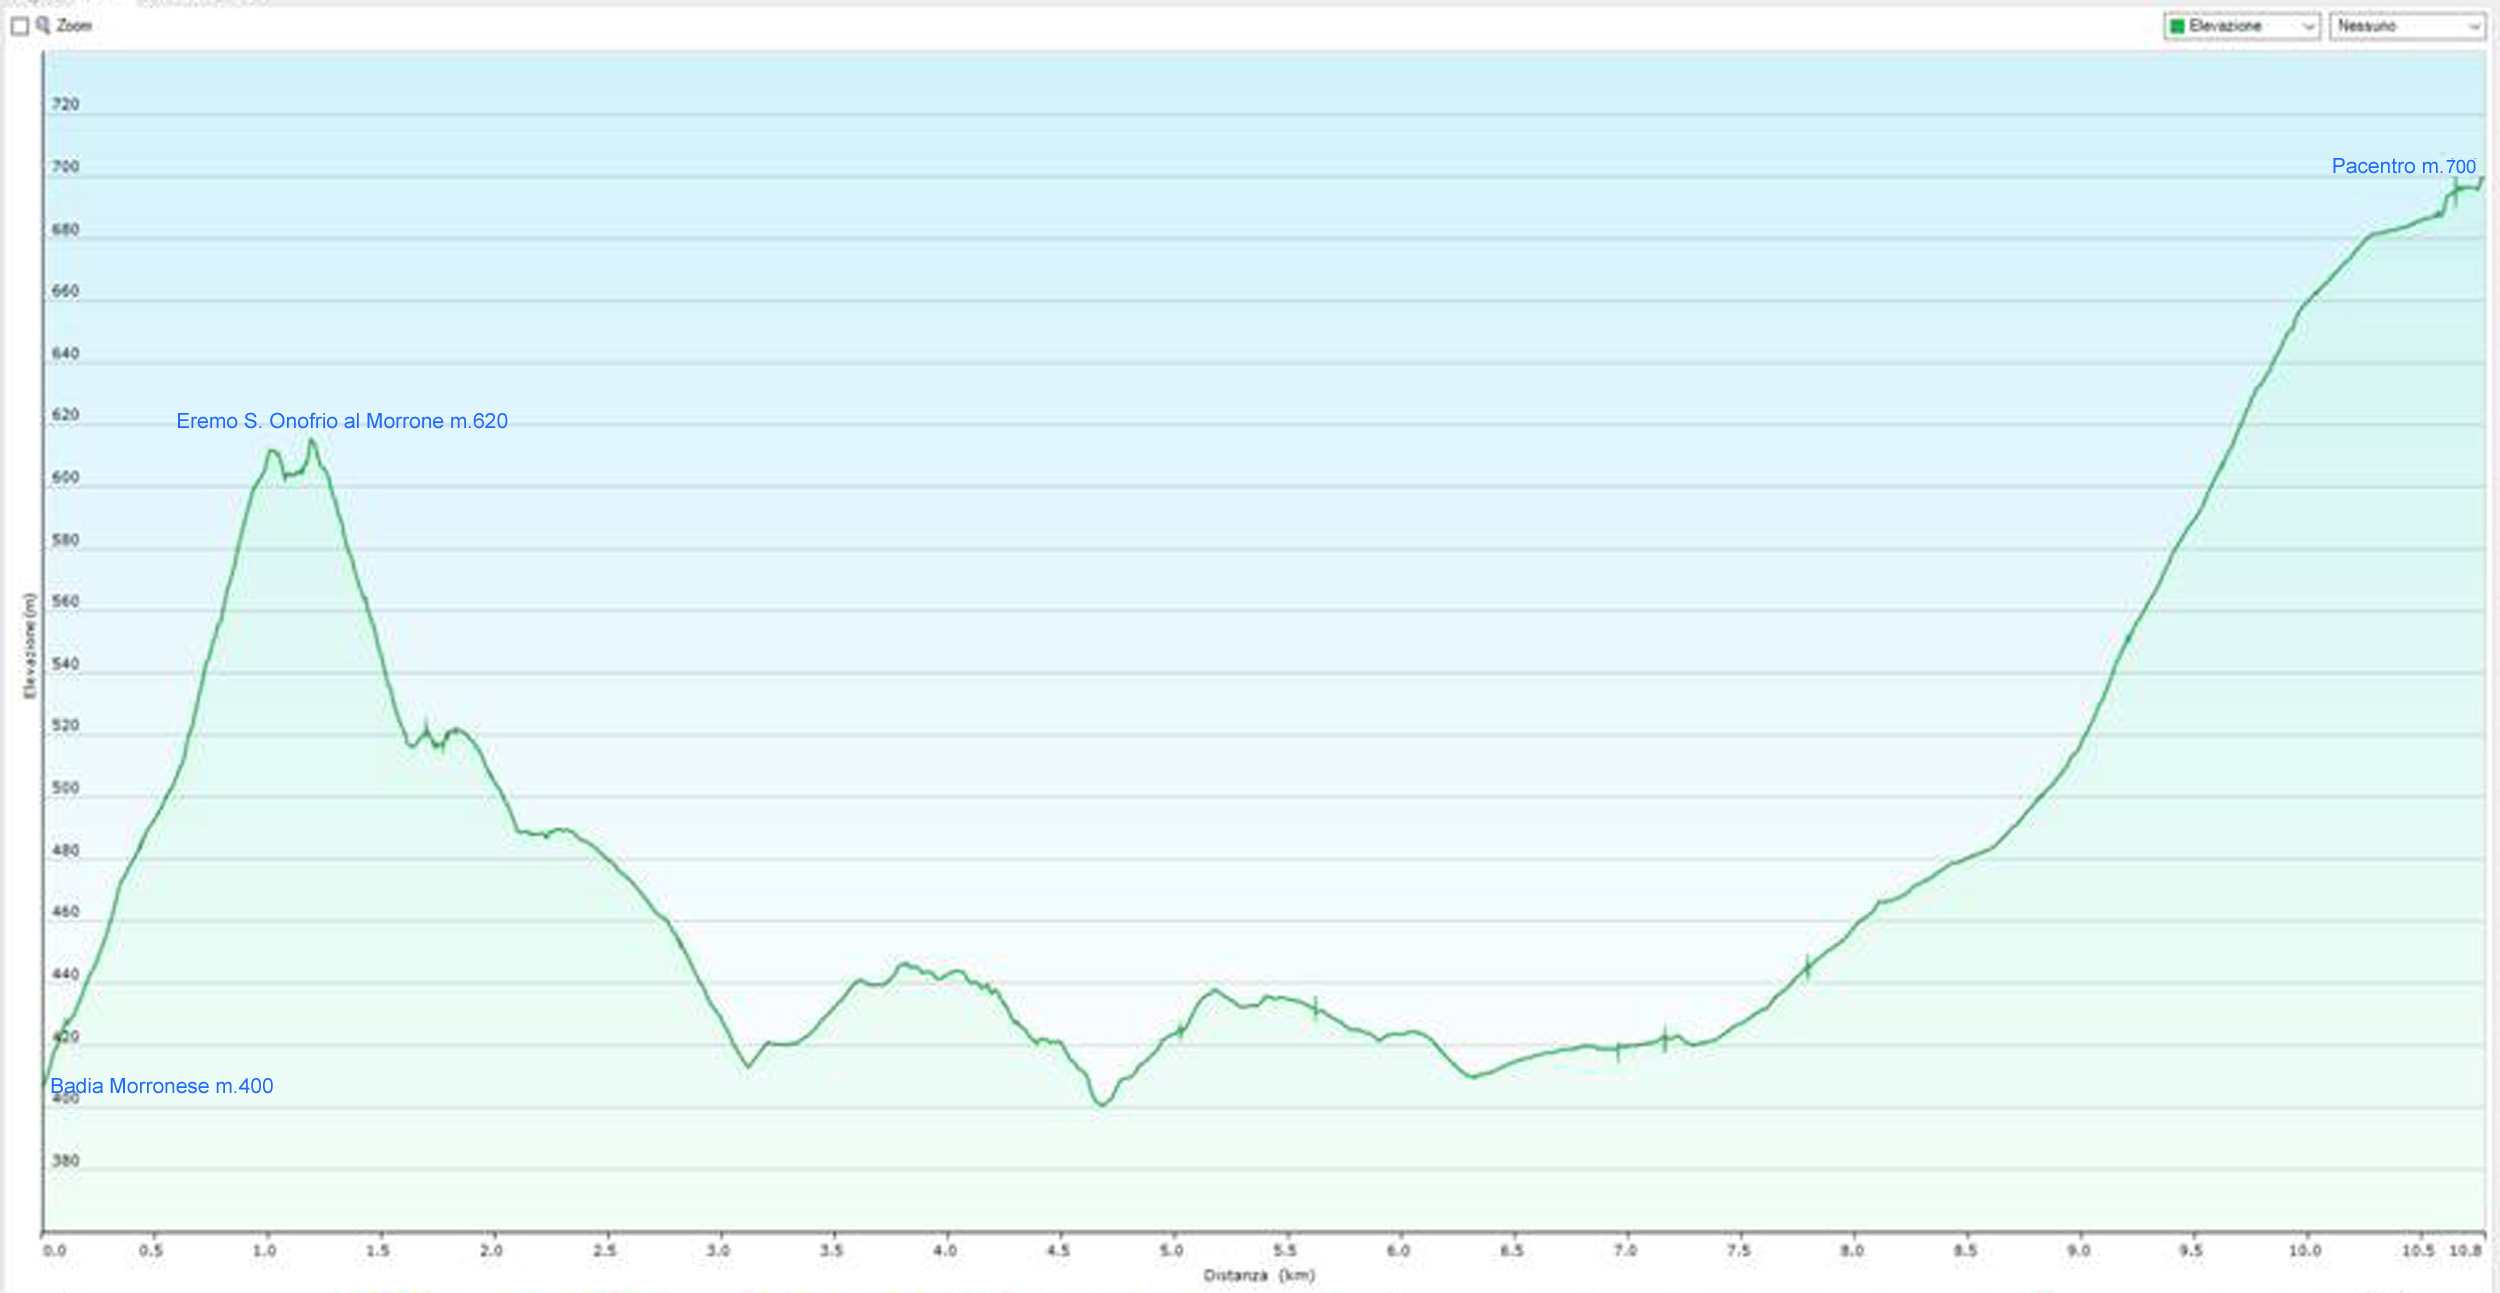Click the Pacentro m.700 label
2500x1293 pixels.
[x=2403, y=166]
